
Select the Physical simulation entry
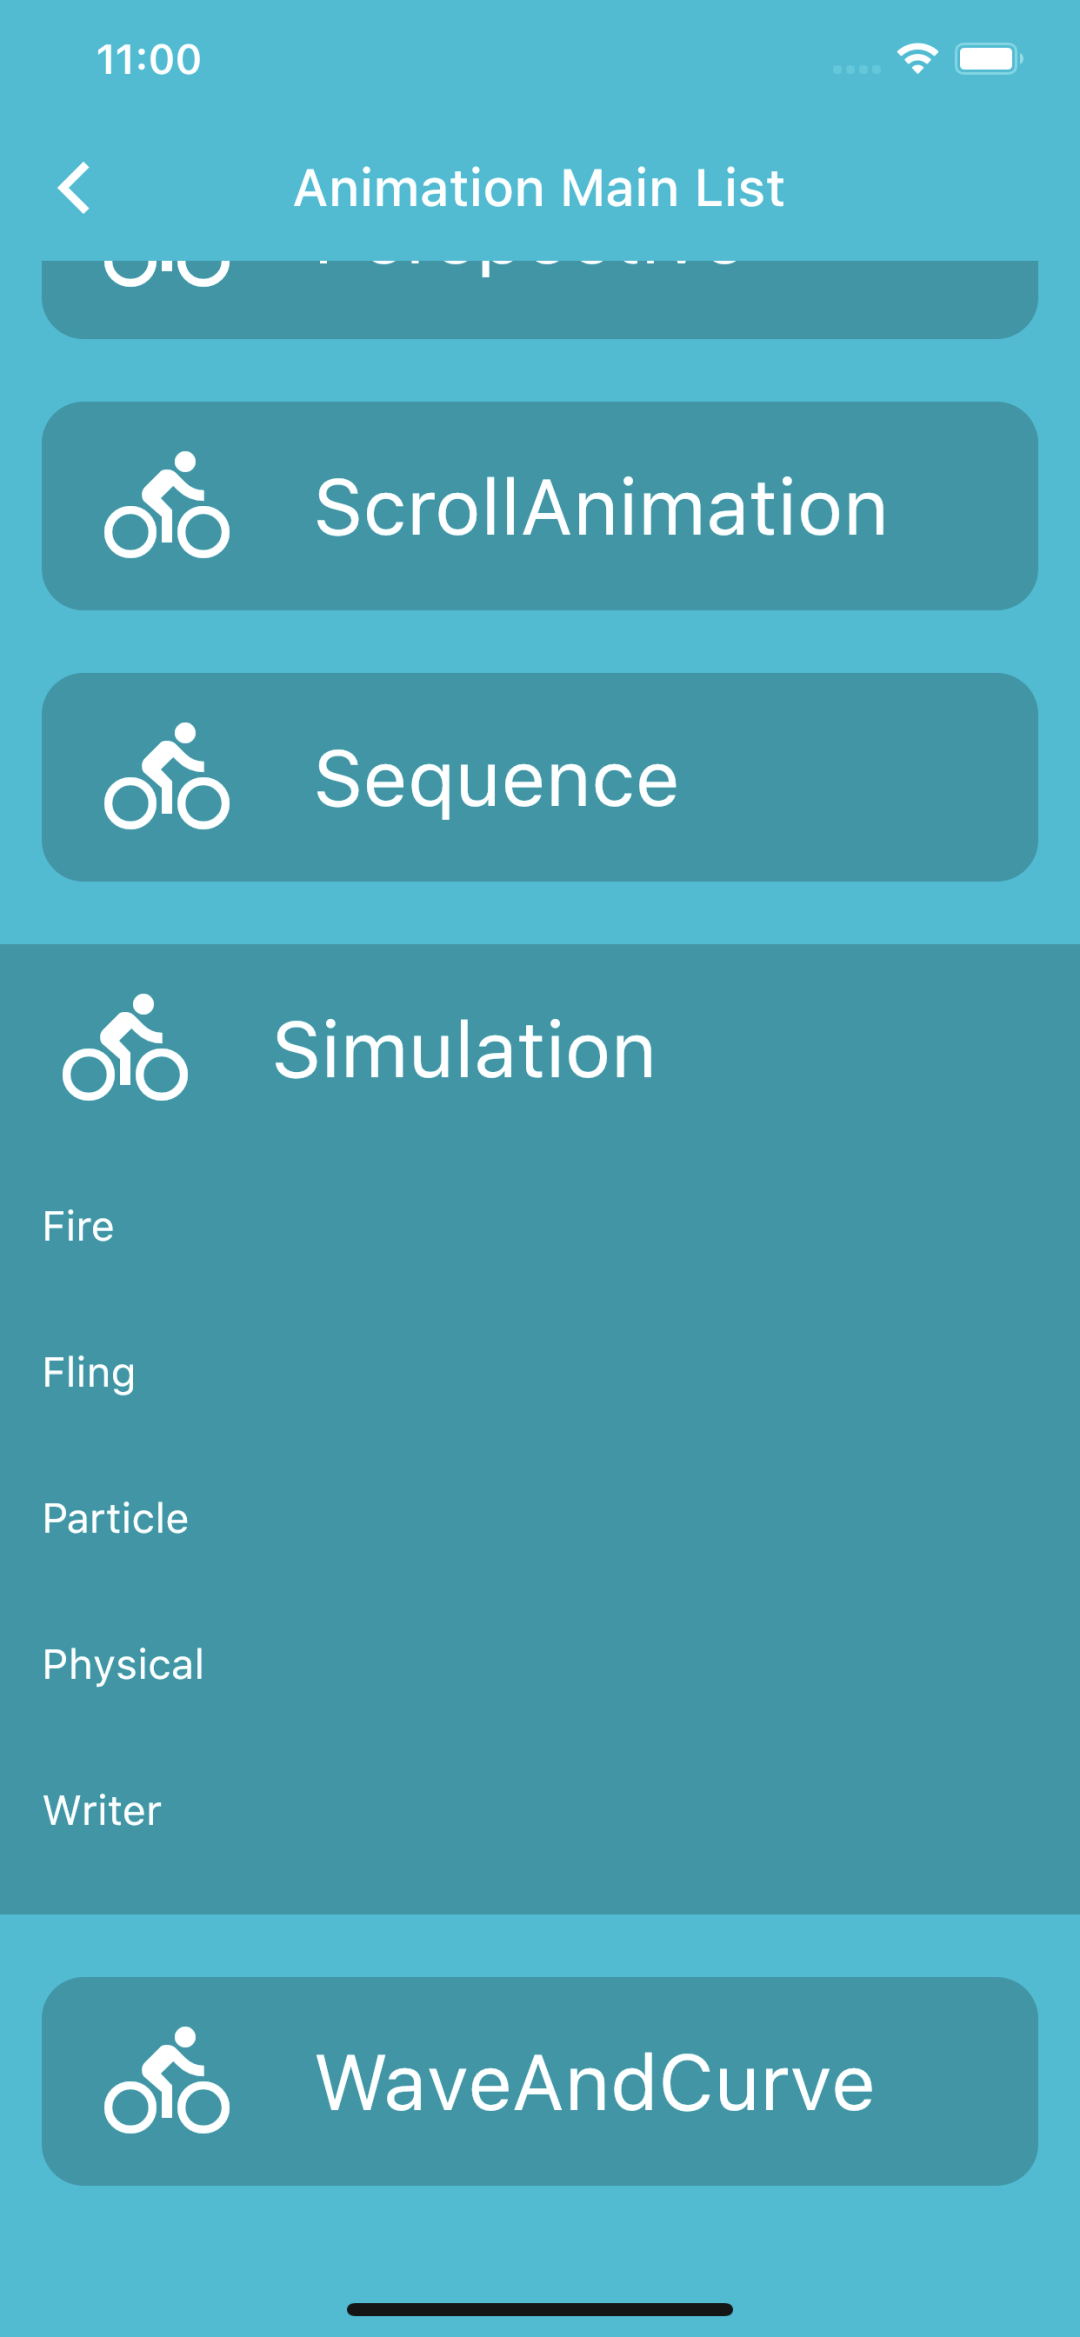[124, 1665]
